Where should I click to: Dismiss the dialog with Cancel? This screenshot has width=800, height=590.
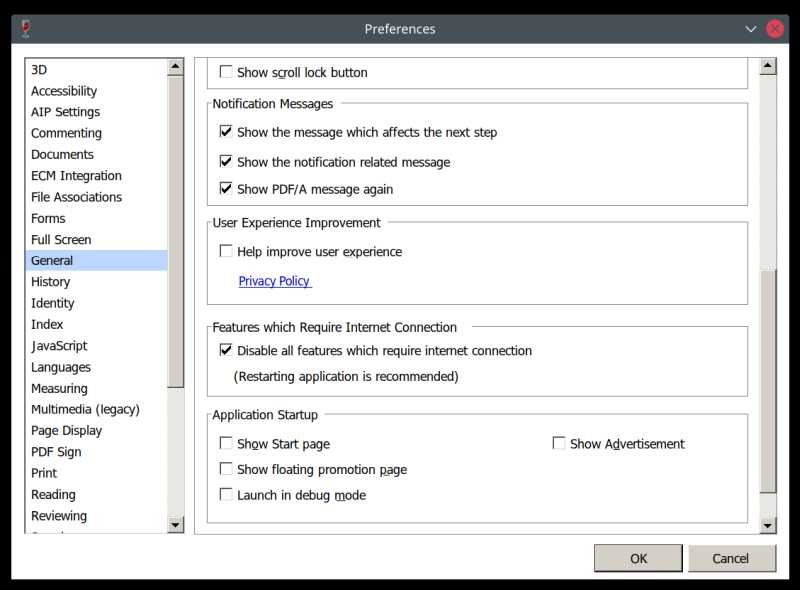click(732, 558)
